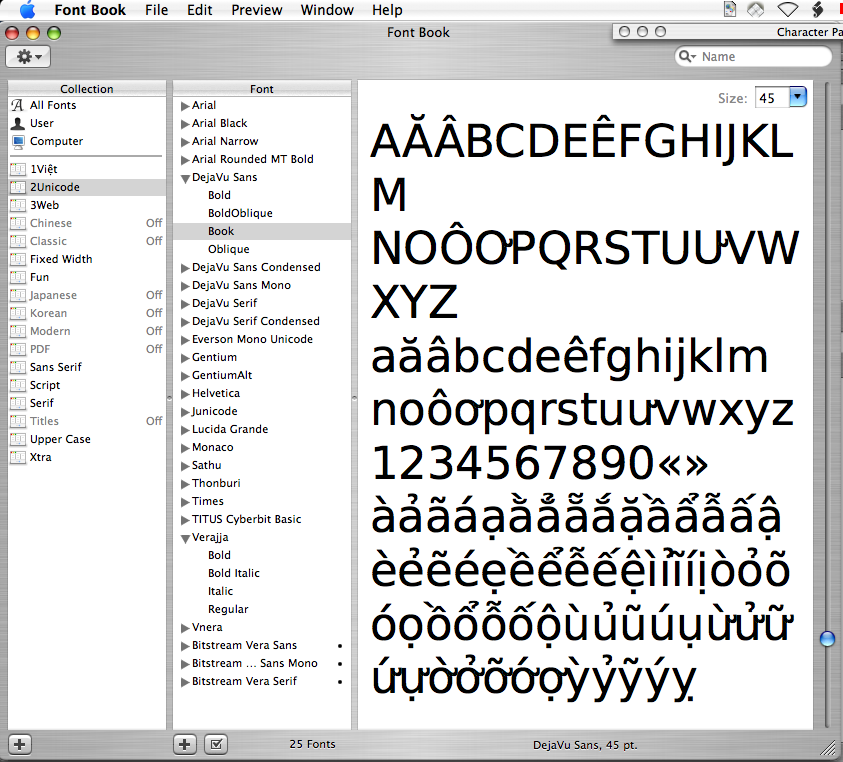This screenshot has height=762, width=843.
Task: Open the Help menu
Action: point(387,10)
